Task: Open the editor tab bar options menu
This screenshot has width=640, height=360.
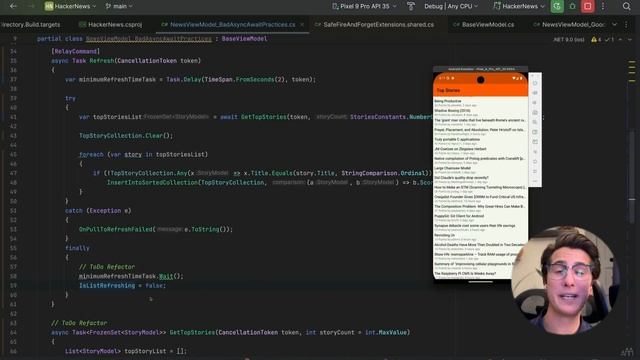Action: pos(627,24)
